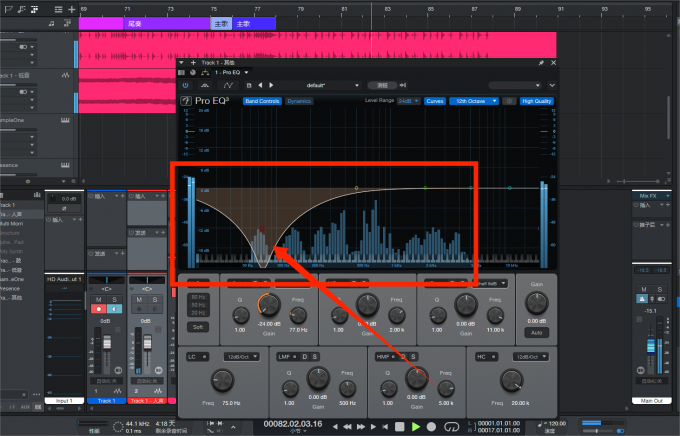Viewport: 680px width, 436px height.
Task: Click the AUX button in the mixer console
Action: point(25,407)
